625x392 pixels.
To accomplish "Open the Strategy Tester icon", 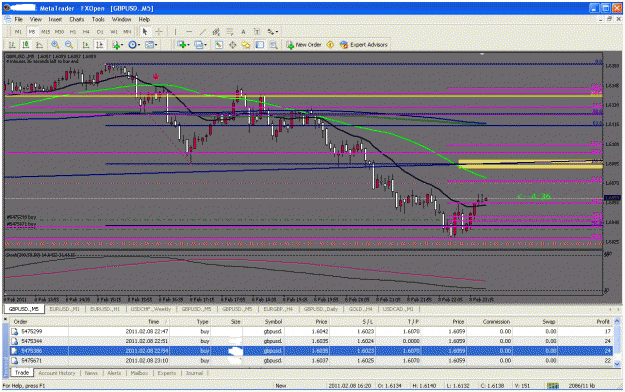I will (x=273, y=45).
